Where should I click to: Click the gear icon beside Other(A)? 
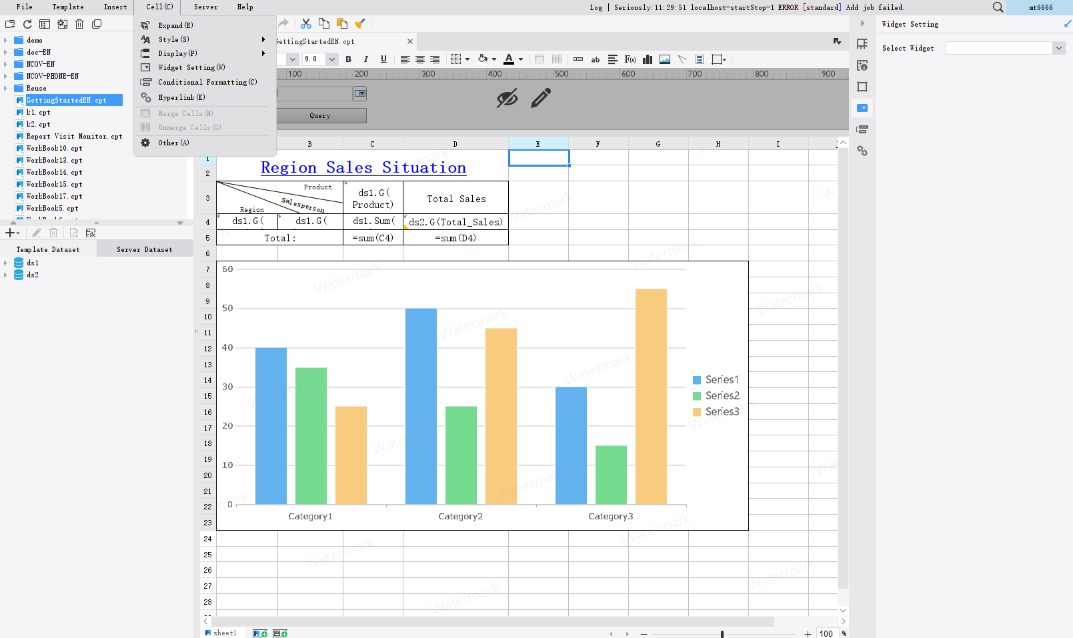tap(145, 142)
